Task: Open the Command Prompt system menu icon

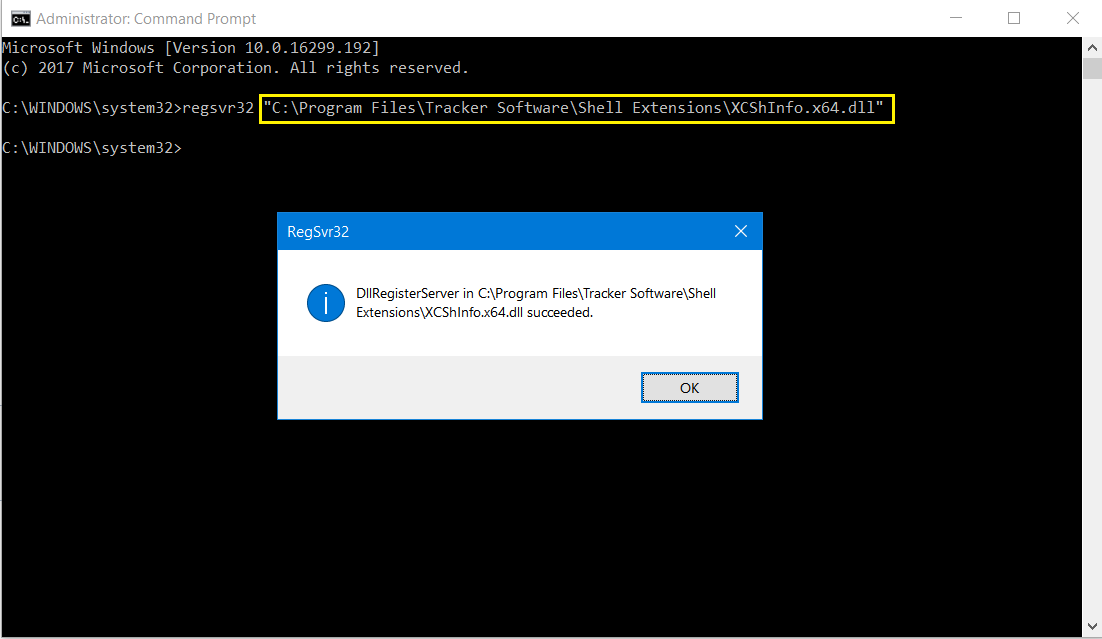Action: (x=20, y=18)
